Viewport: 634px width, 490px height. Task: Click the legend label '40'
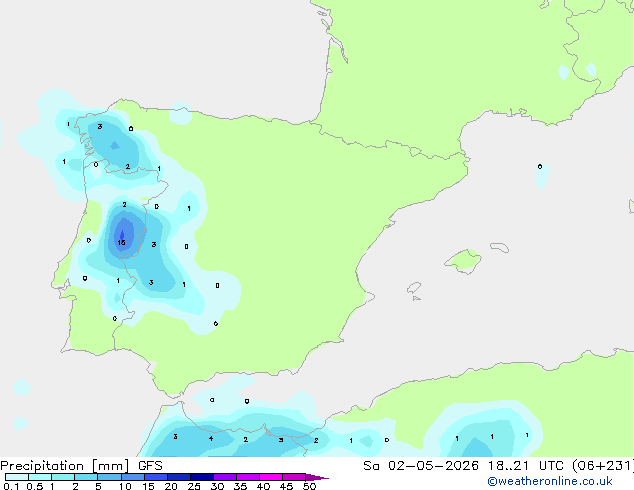(x=263, y=486)
